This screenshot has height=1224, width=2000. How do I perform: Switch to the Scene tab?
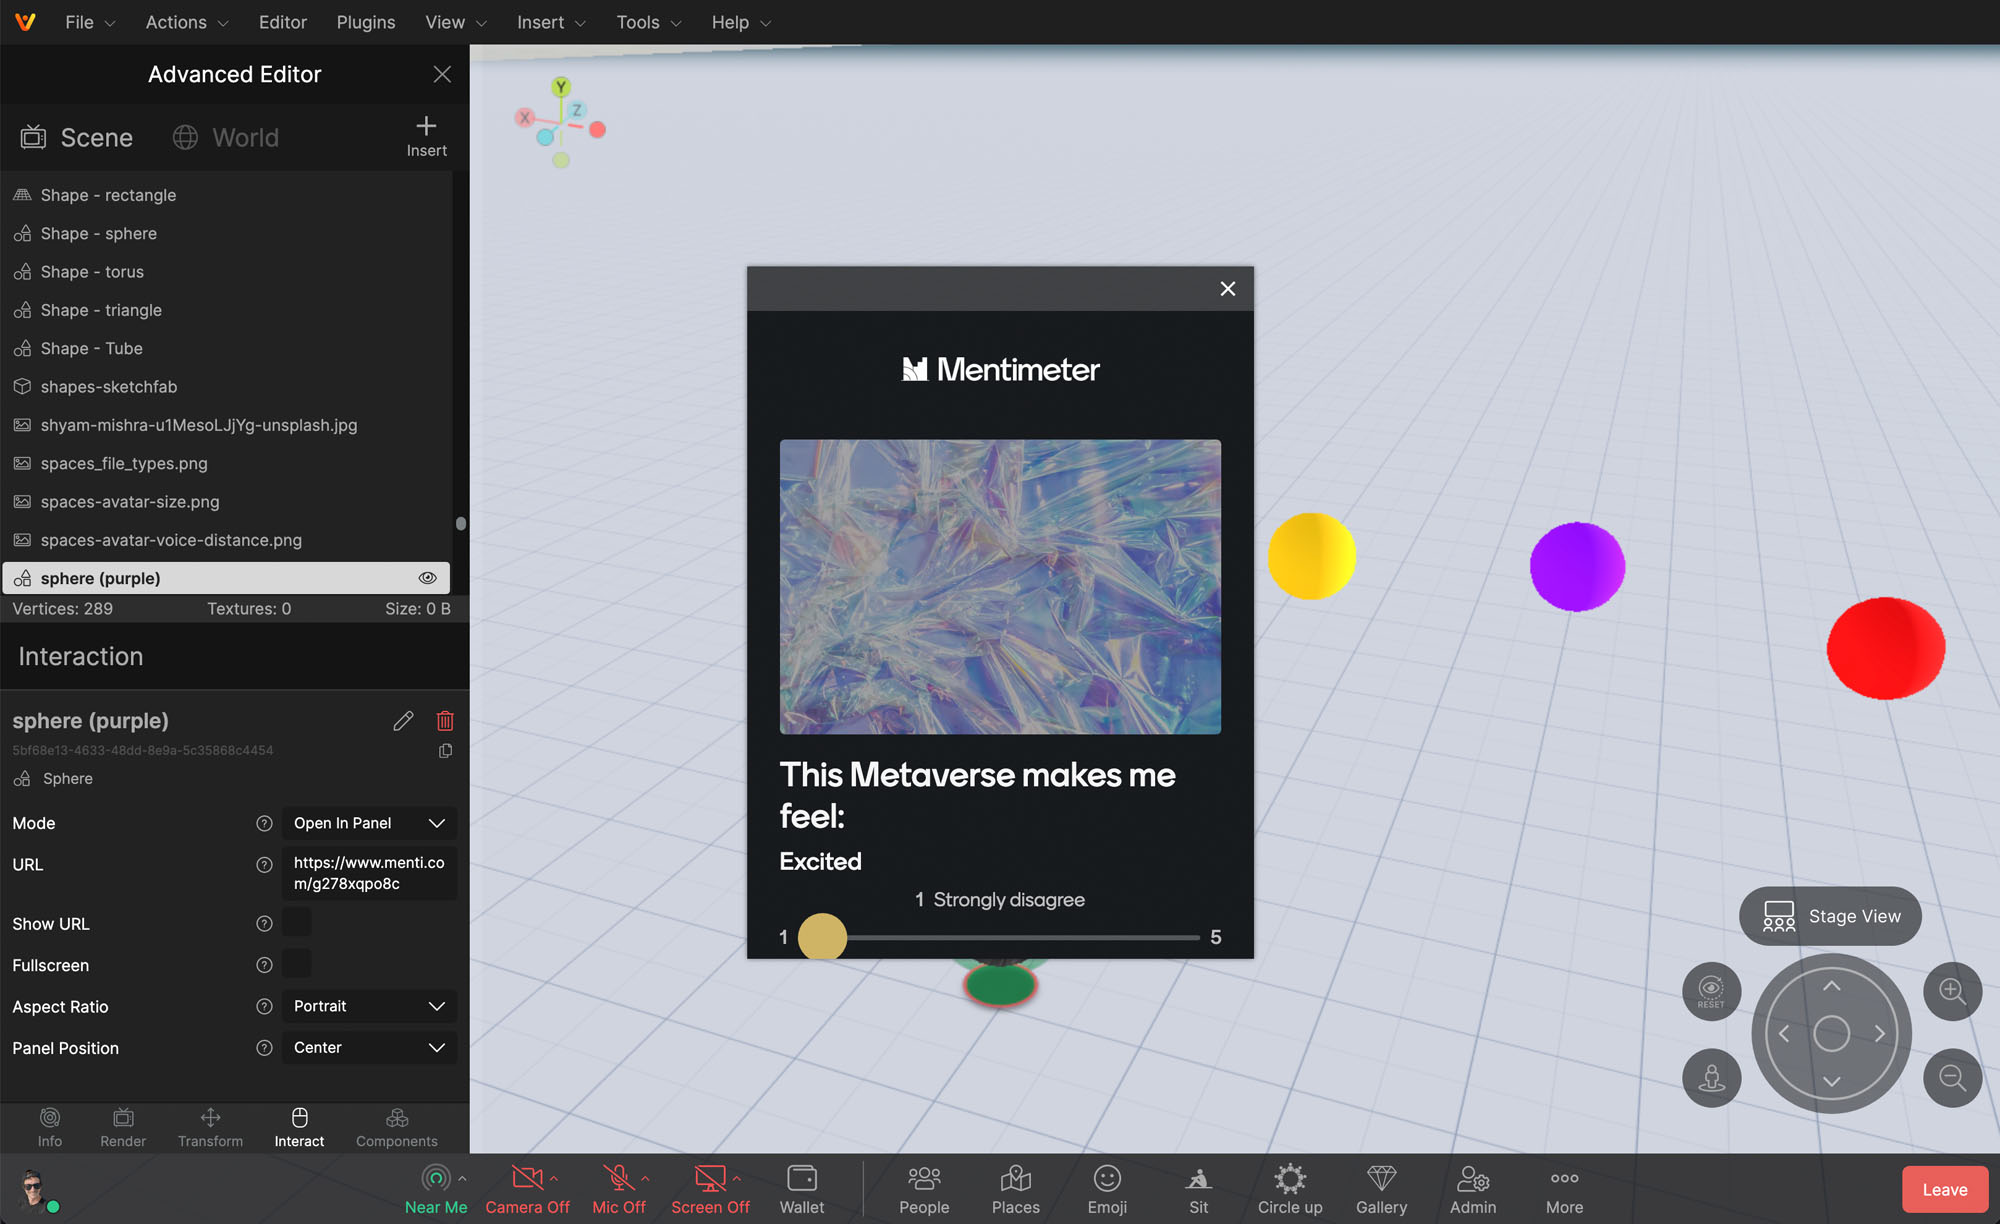77,137
